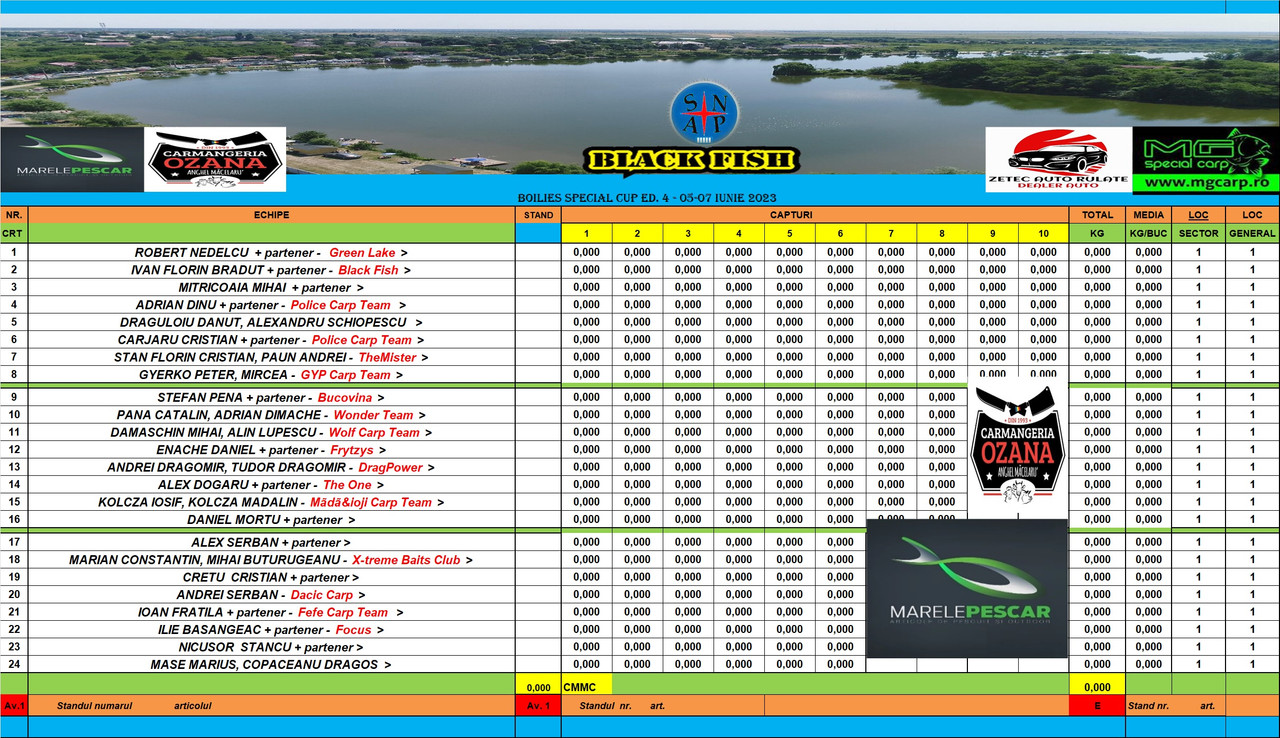This screenshot has width=1280, height=738.
Task: Select the PANA CATALIN Wonder Team entry
Action: [x=271, y=415]
